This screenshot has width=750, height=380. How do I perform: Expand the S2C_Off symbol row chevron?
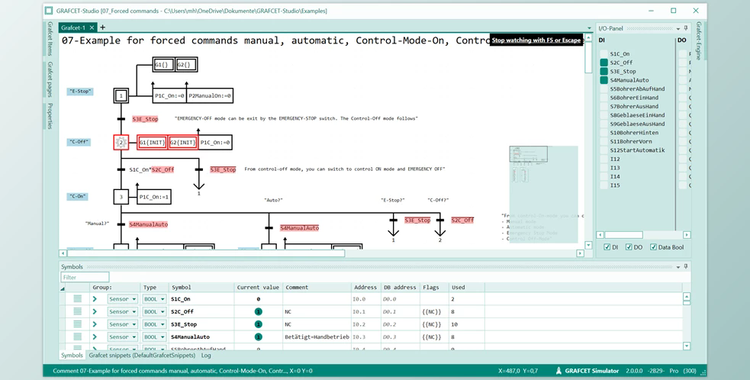click(x=95, y=312)
